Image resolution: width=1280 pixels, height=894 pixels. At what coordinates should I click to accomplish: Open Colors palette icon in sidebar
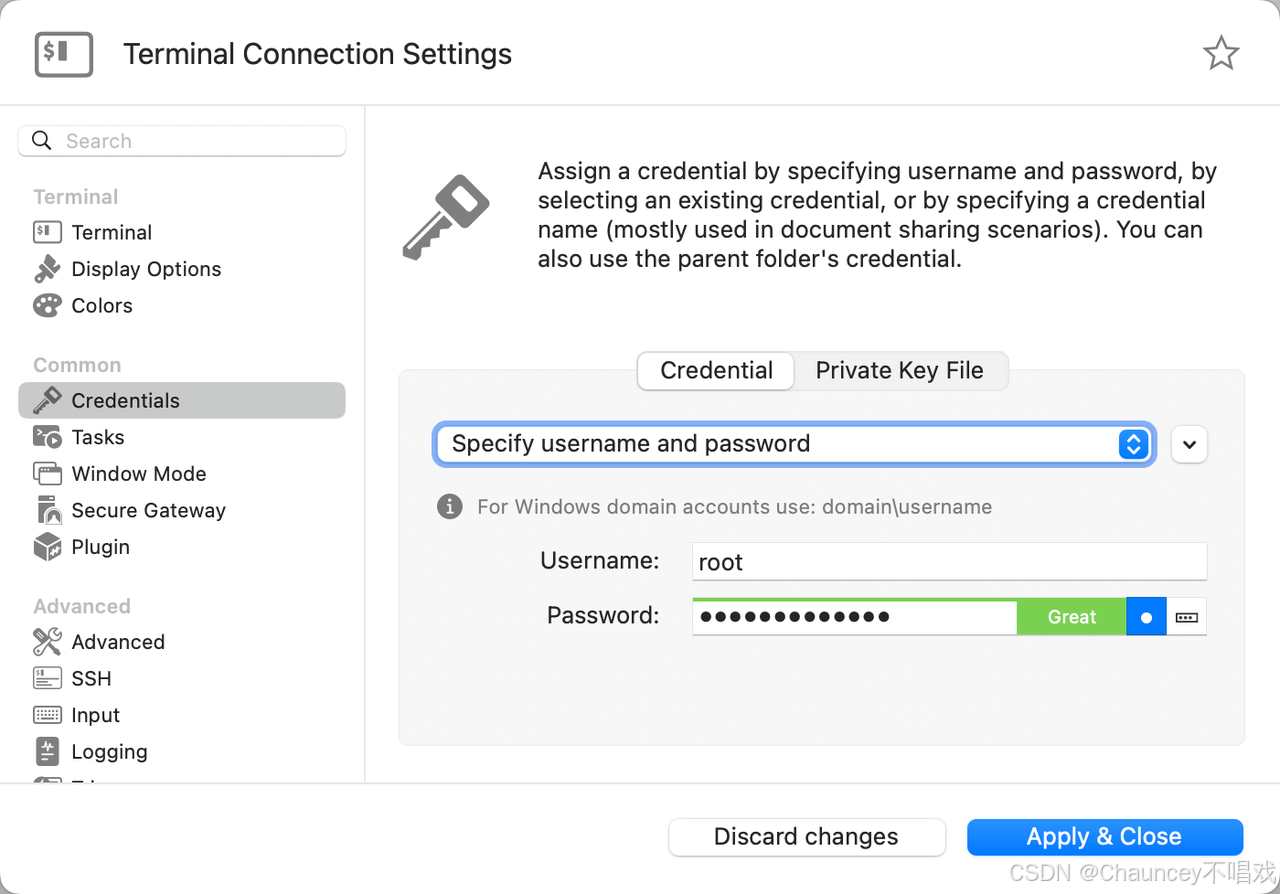tap(47, 306)
